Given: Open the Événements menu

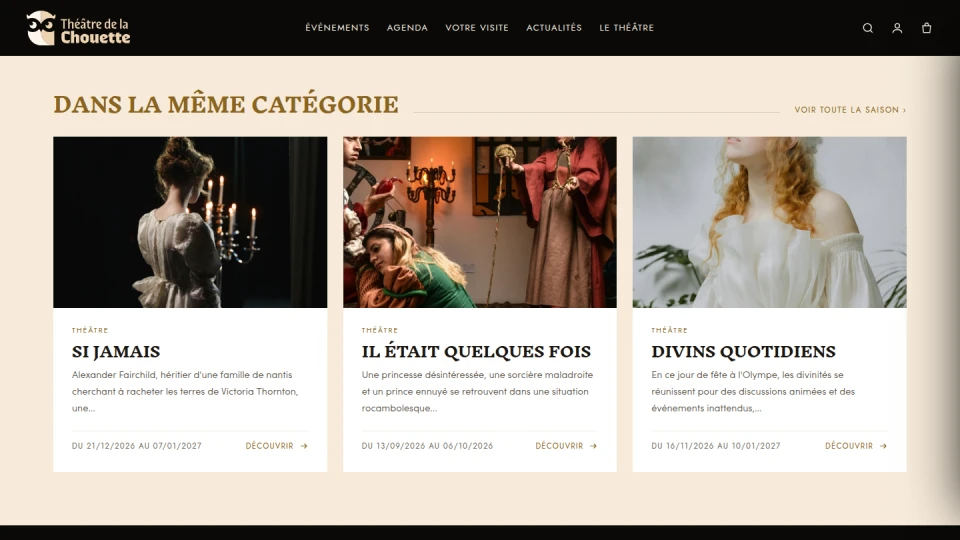Looking at the screenshot, I should [337, 28].
